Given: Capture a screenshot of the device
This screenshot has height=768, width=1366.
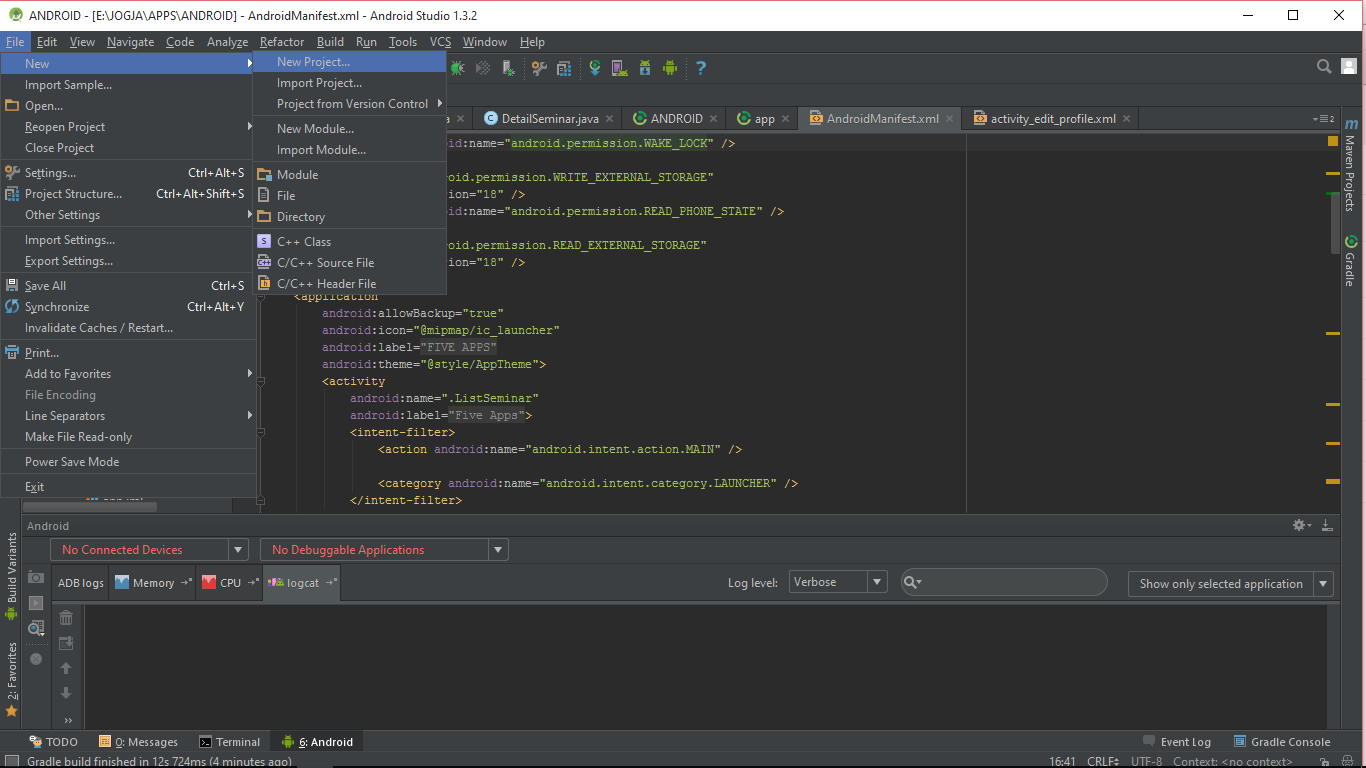Looking at the screenshot, I should click(38, 578).
